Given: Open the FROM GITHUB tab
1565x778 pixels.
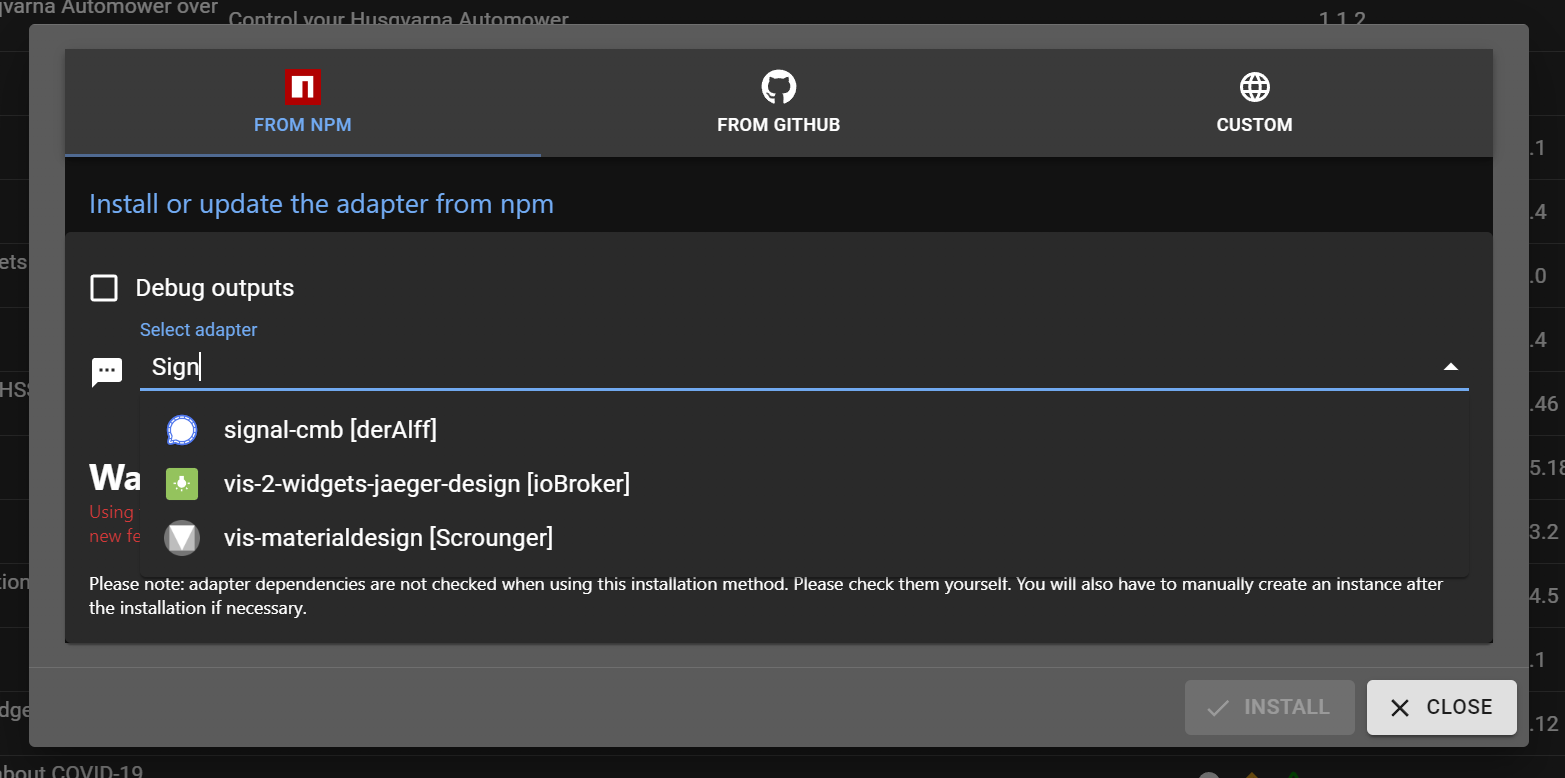Looking at the screenshot, I should pos(779,103).
